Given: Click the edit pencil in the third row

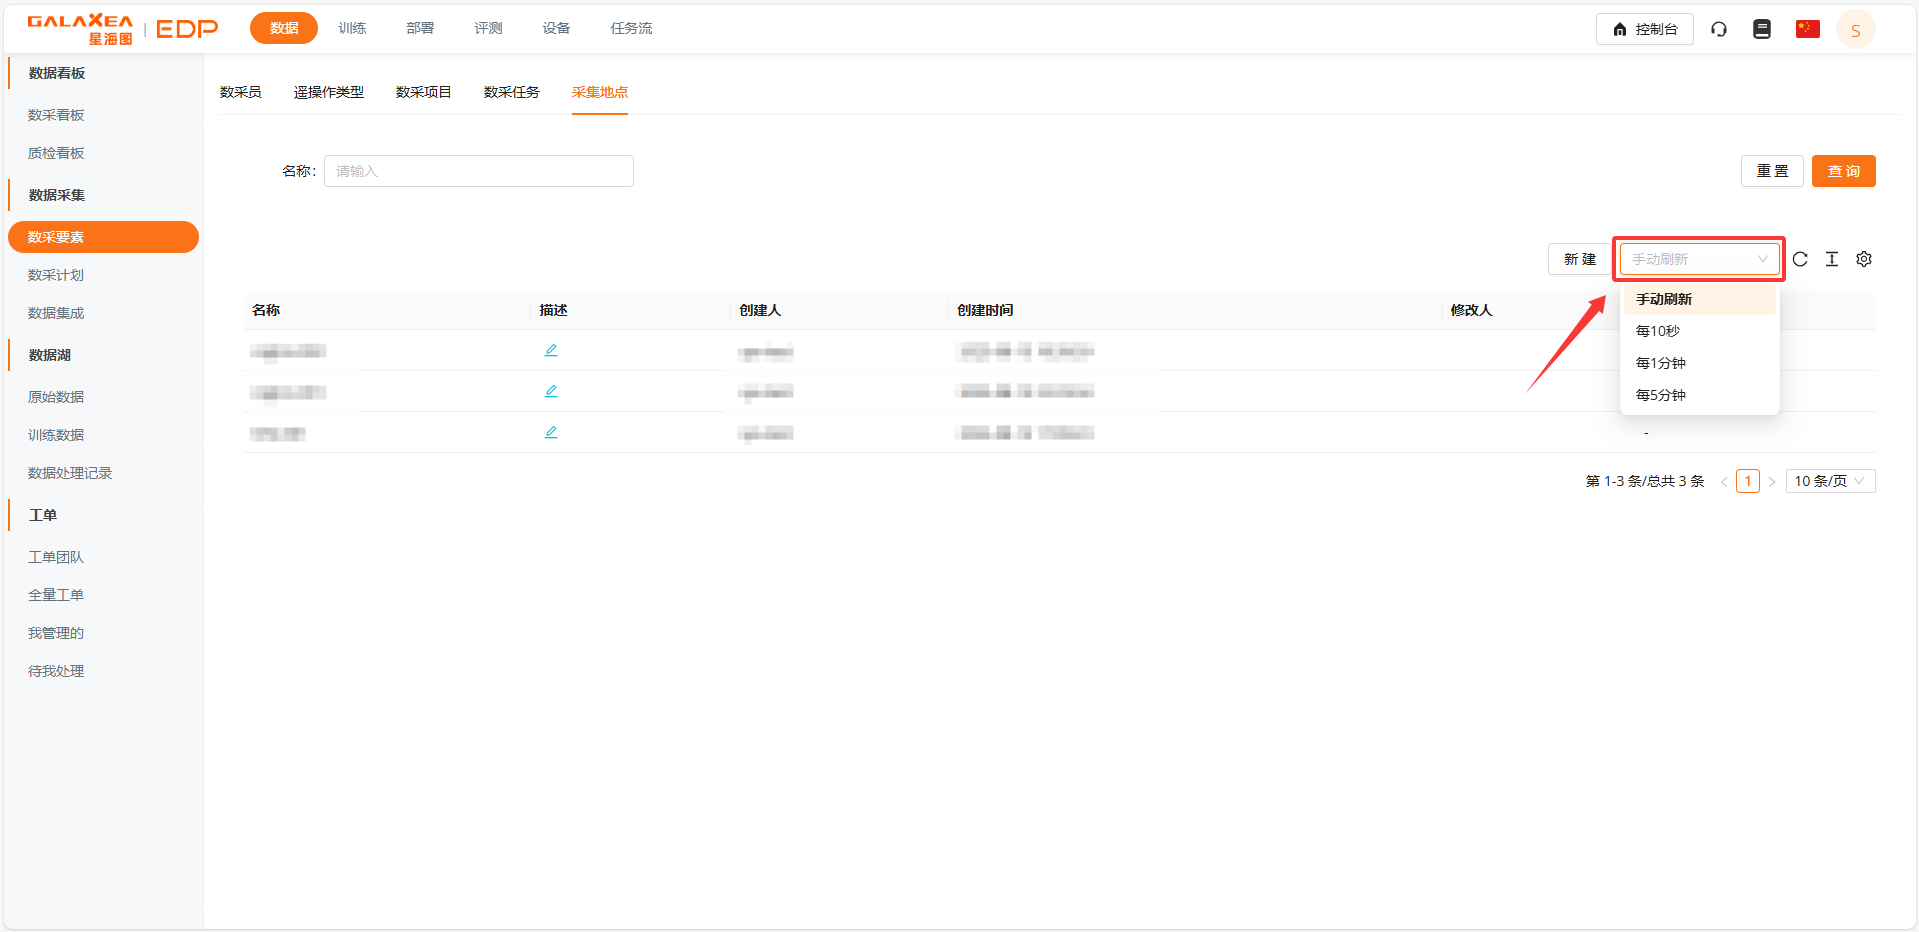Looking at the screenshot, I should pos(551,432).
